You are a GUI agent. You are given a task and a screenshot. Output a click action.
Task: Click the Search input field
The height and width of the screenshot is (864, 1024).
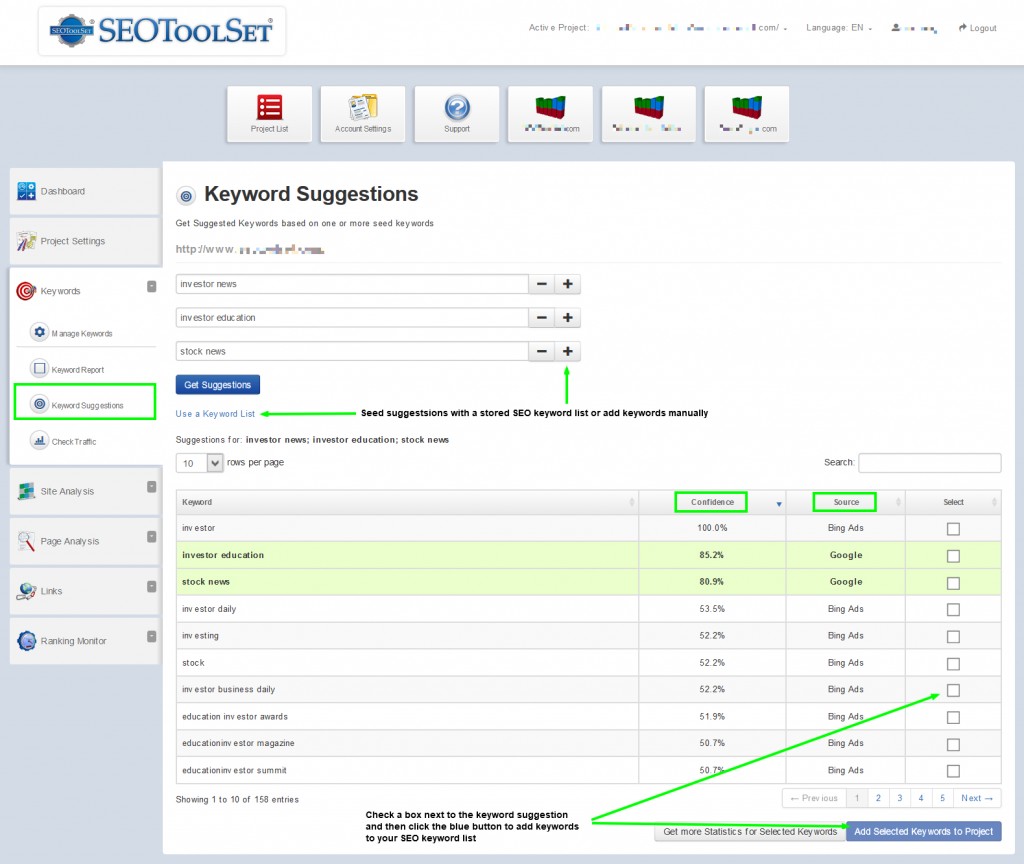pos(929,463)
